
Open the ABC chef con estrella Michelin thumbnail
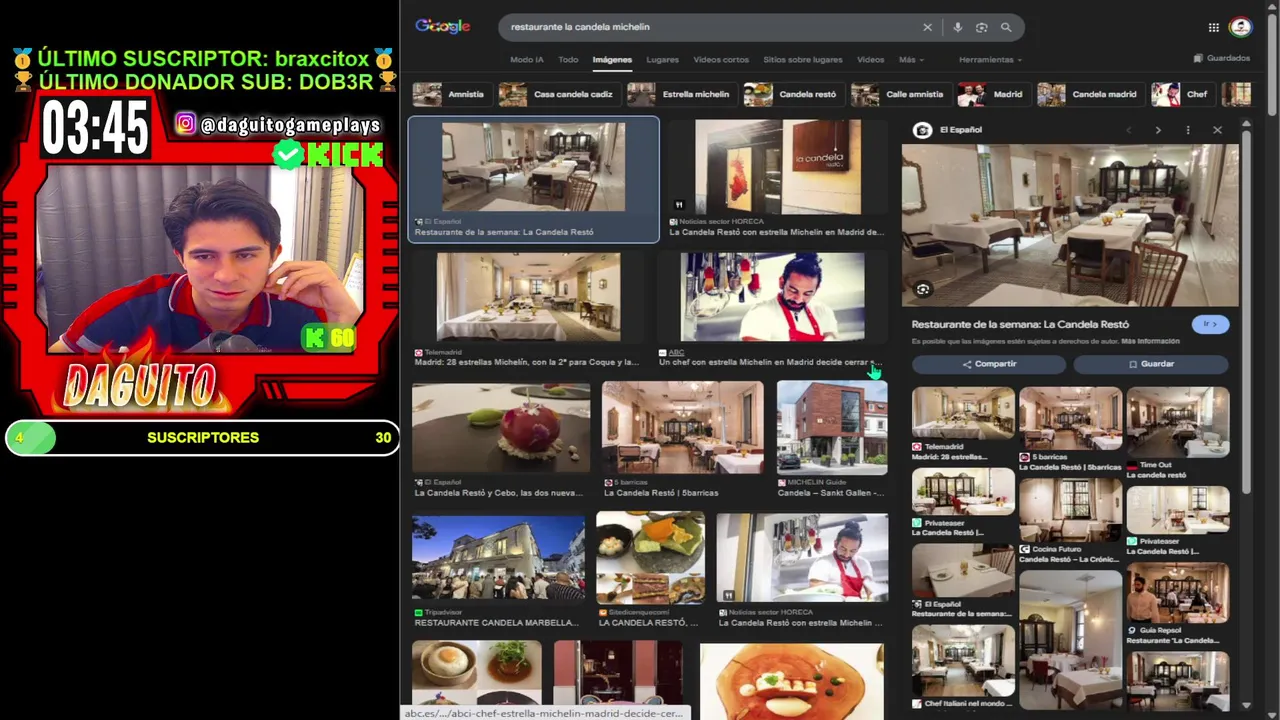pyautogui.click(x=772, y=297)
